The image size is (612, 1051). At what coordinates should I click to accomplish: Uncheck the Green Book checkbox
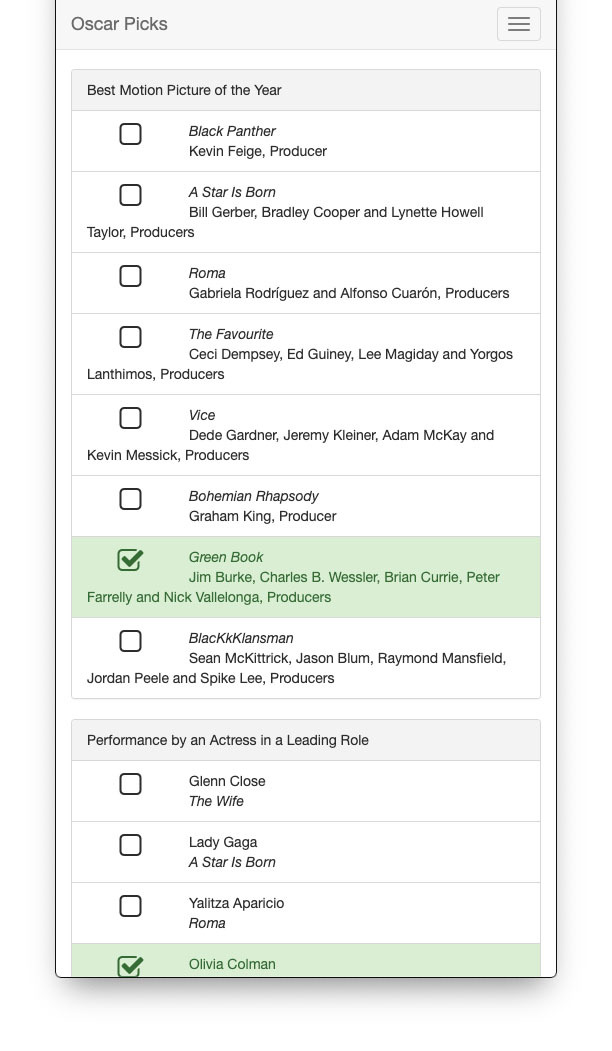pos(130,560)
